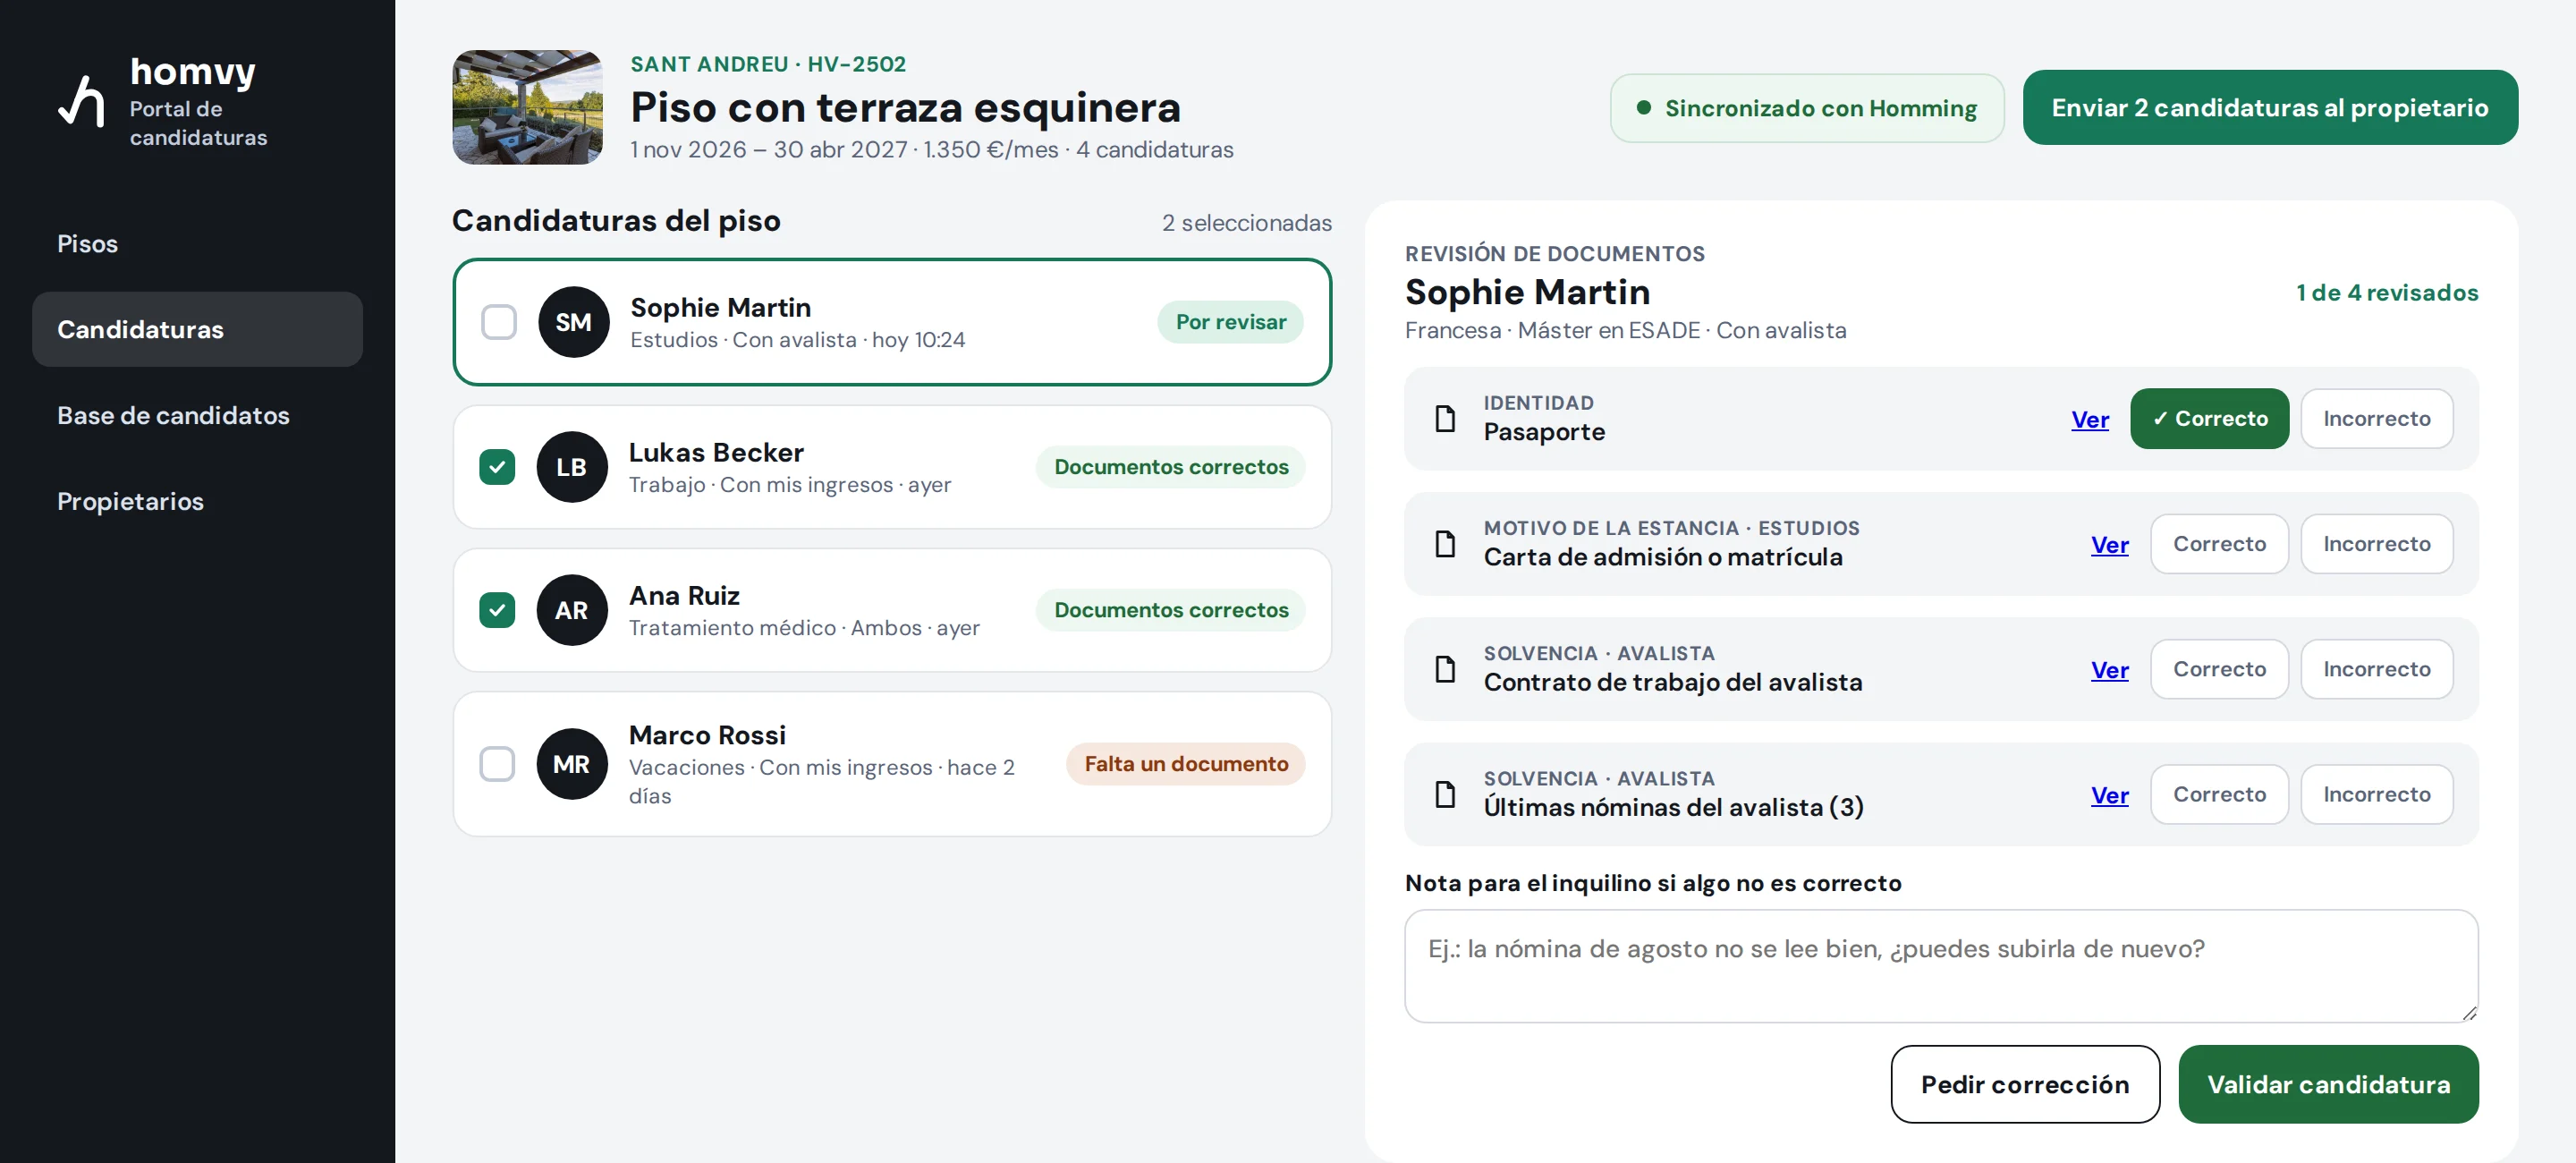This screenshot has width=2576, height=1163.
Task: Go to Base de candidatos
Action: click(197, 415)
